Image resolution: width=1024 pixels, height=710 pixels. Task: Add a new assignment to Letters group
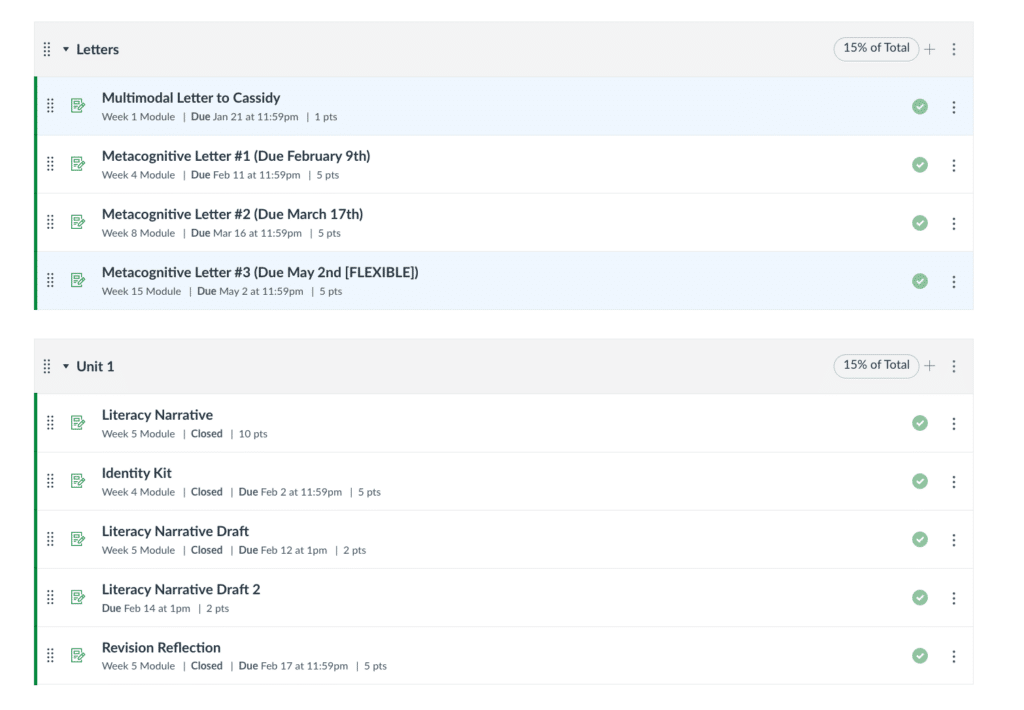929,48
